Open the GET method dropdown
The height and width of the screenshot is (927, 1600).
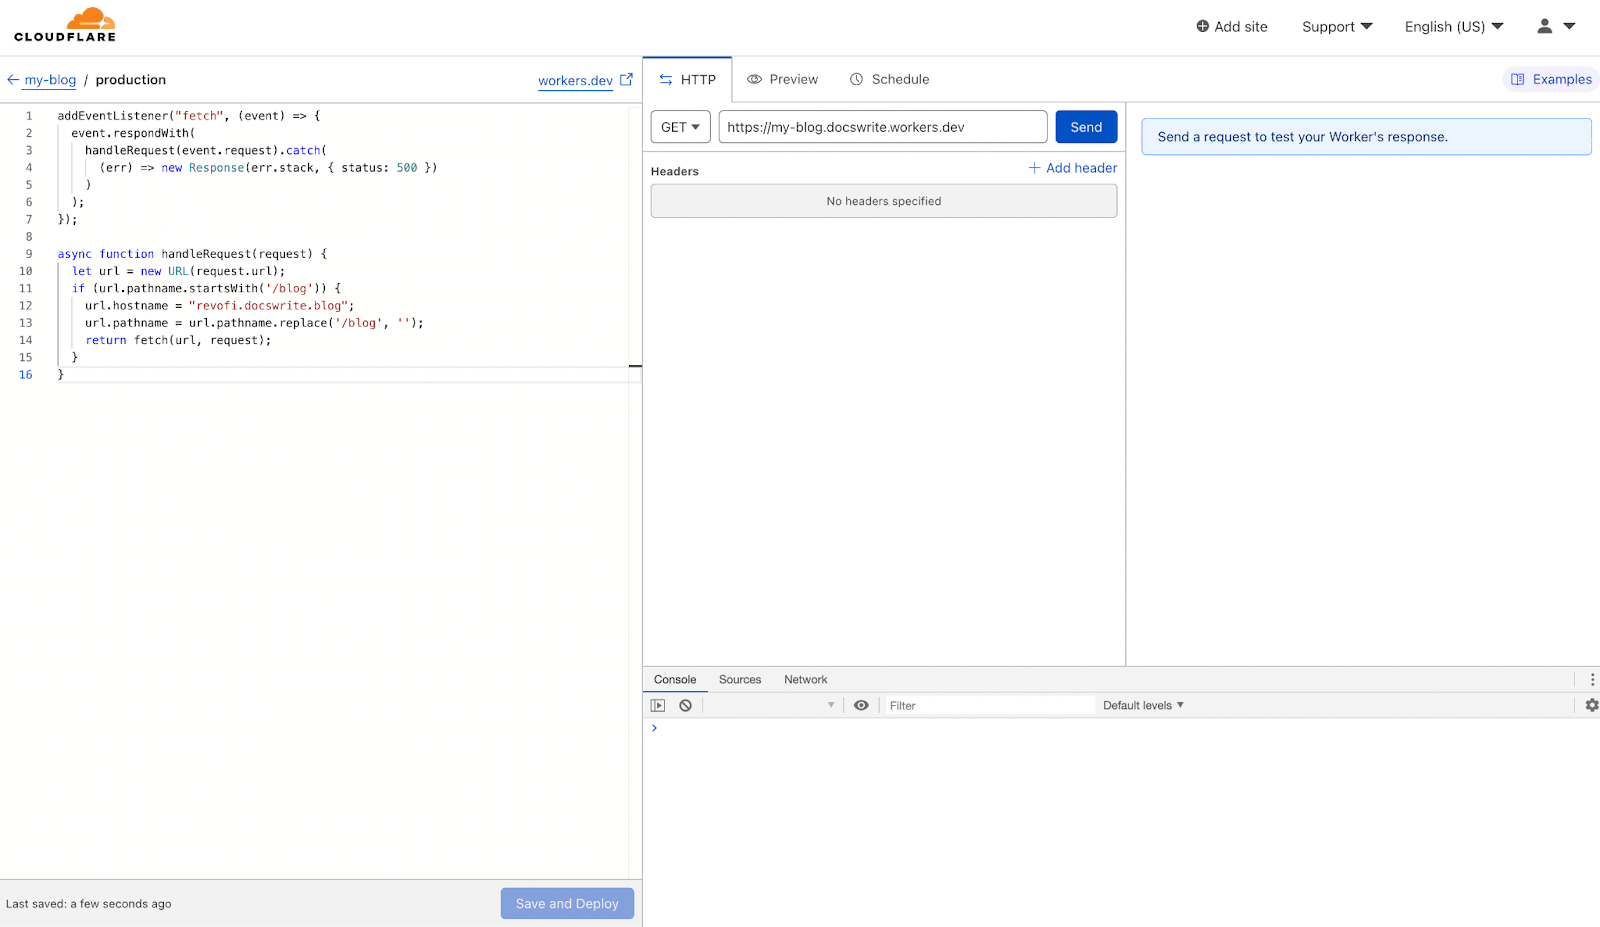pos(681,127)
